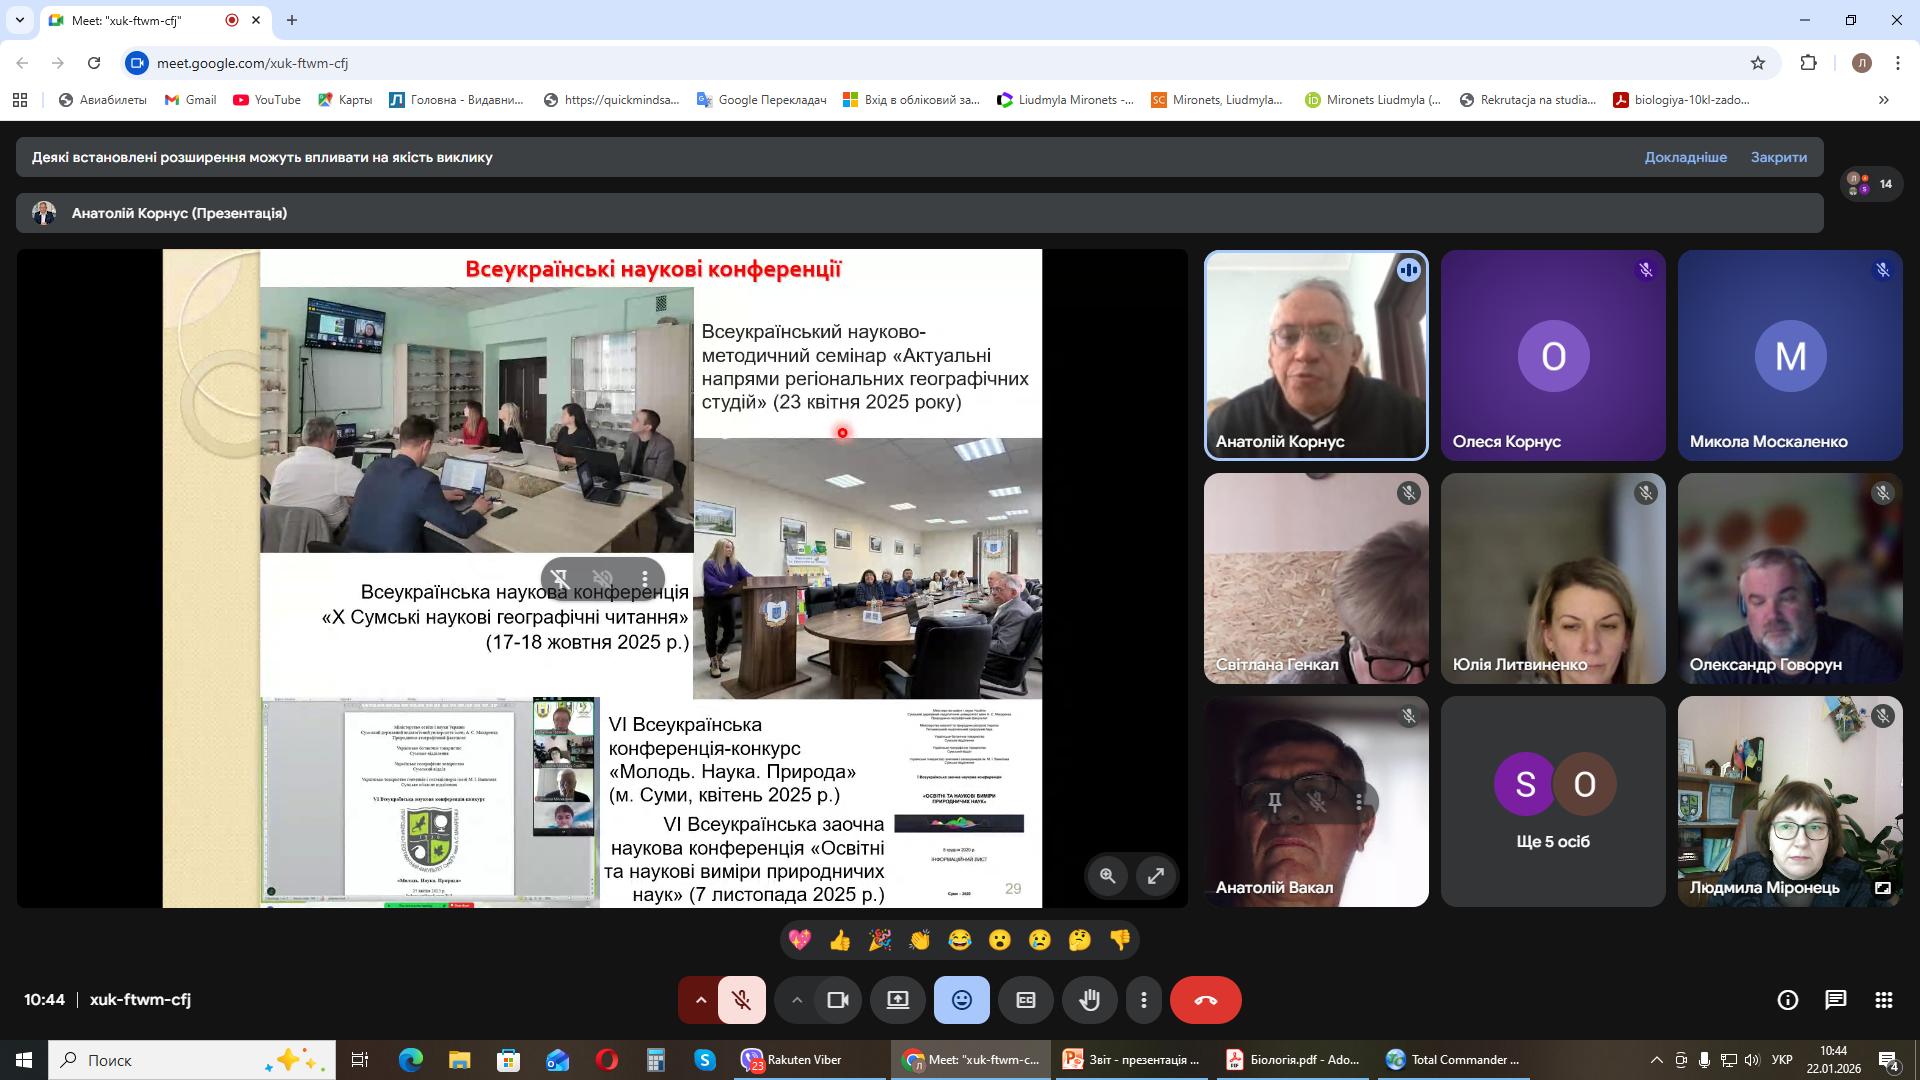Open the in-call chat panel
Screen dimensions: 1920x1080
[x=1835, y=1000]
